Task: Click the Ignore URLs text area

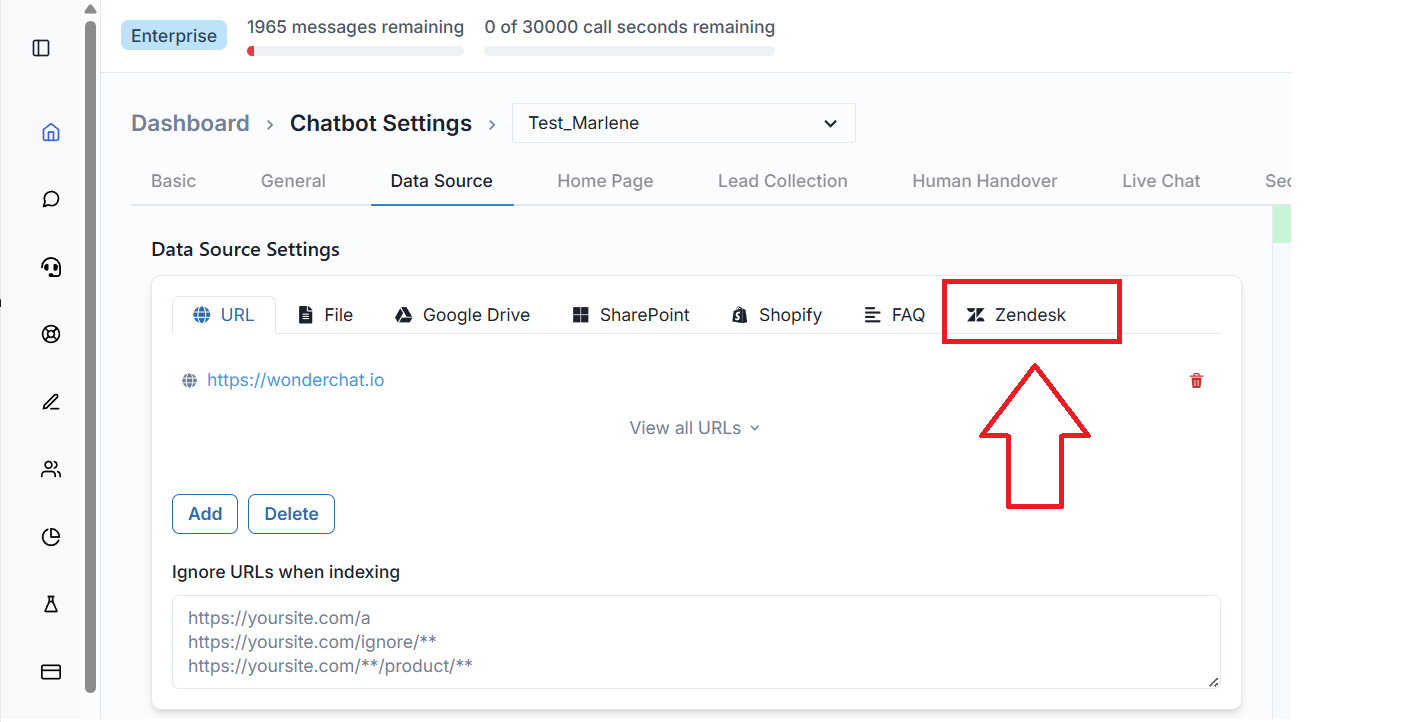Action: [x=695, y=642]
